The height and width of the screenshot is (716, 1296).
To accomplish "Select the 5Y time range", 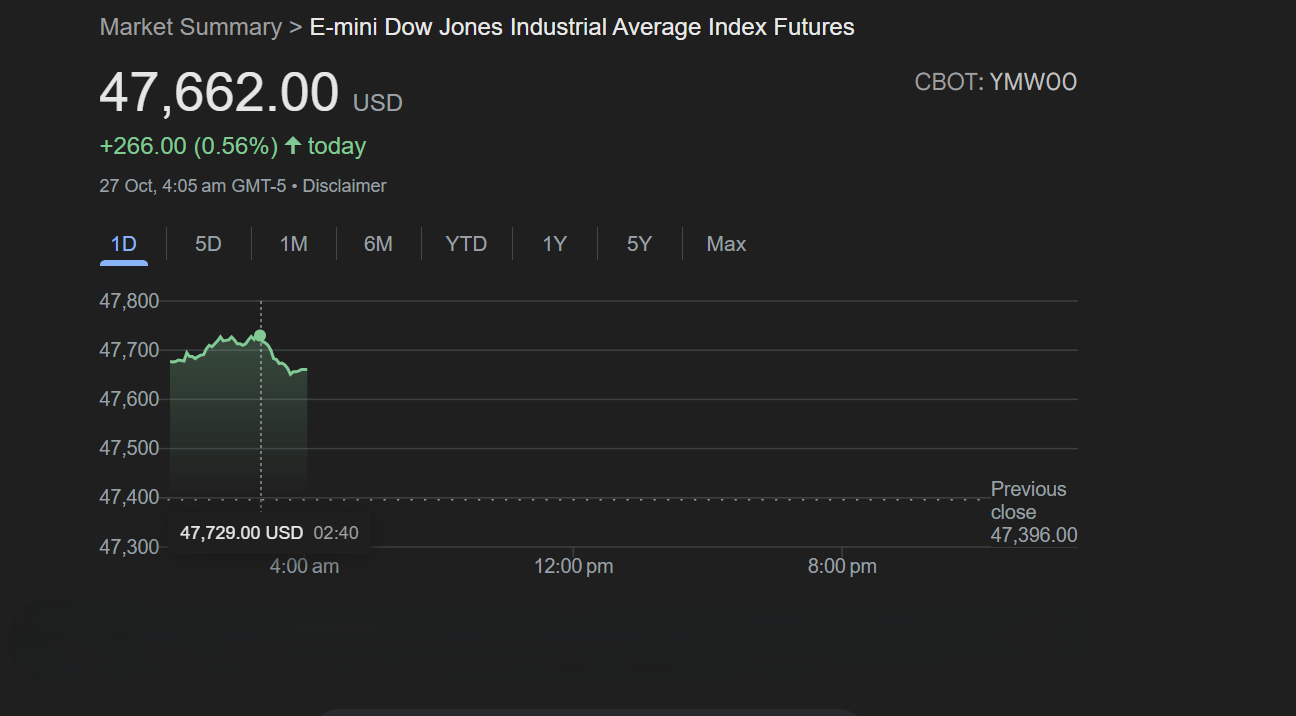I will coord(639,243).
